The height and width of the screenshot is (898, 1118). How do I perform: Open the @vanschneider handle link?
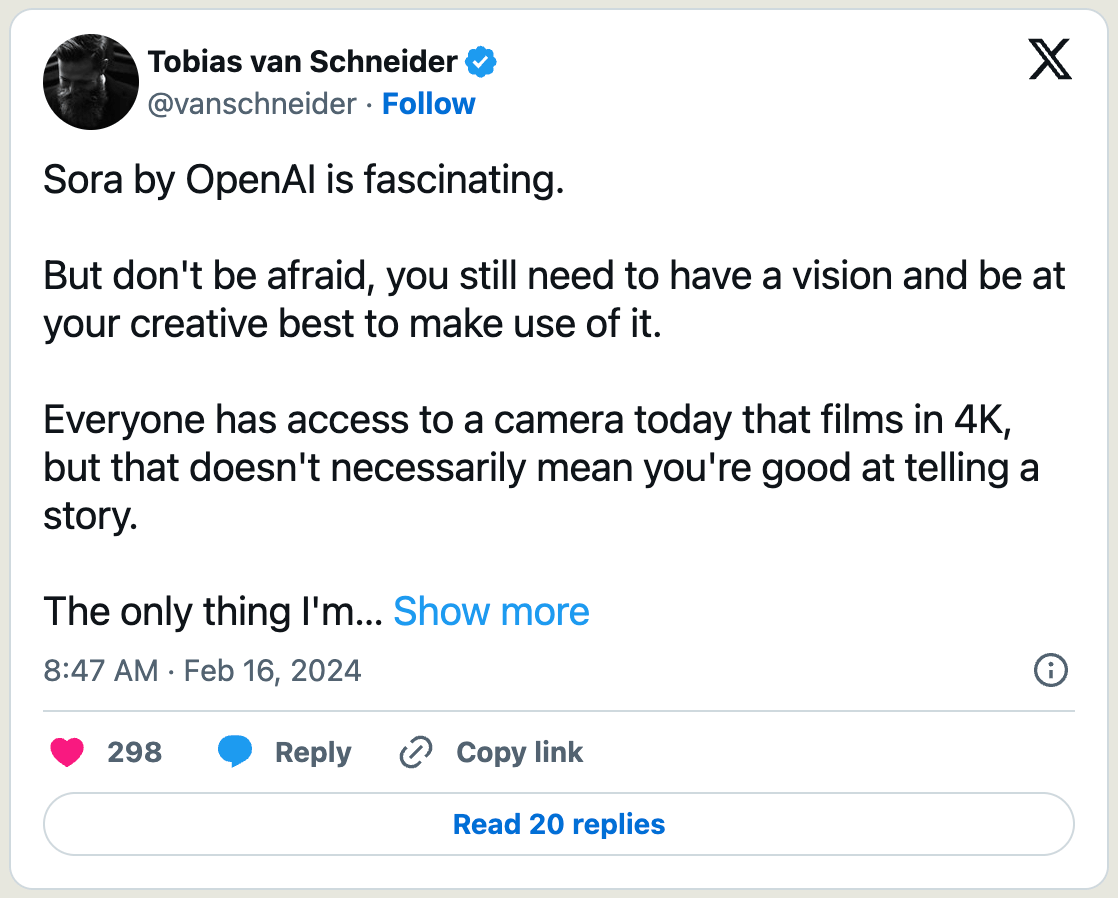coord(252,104)
